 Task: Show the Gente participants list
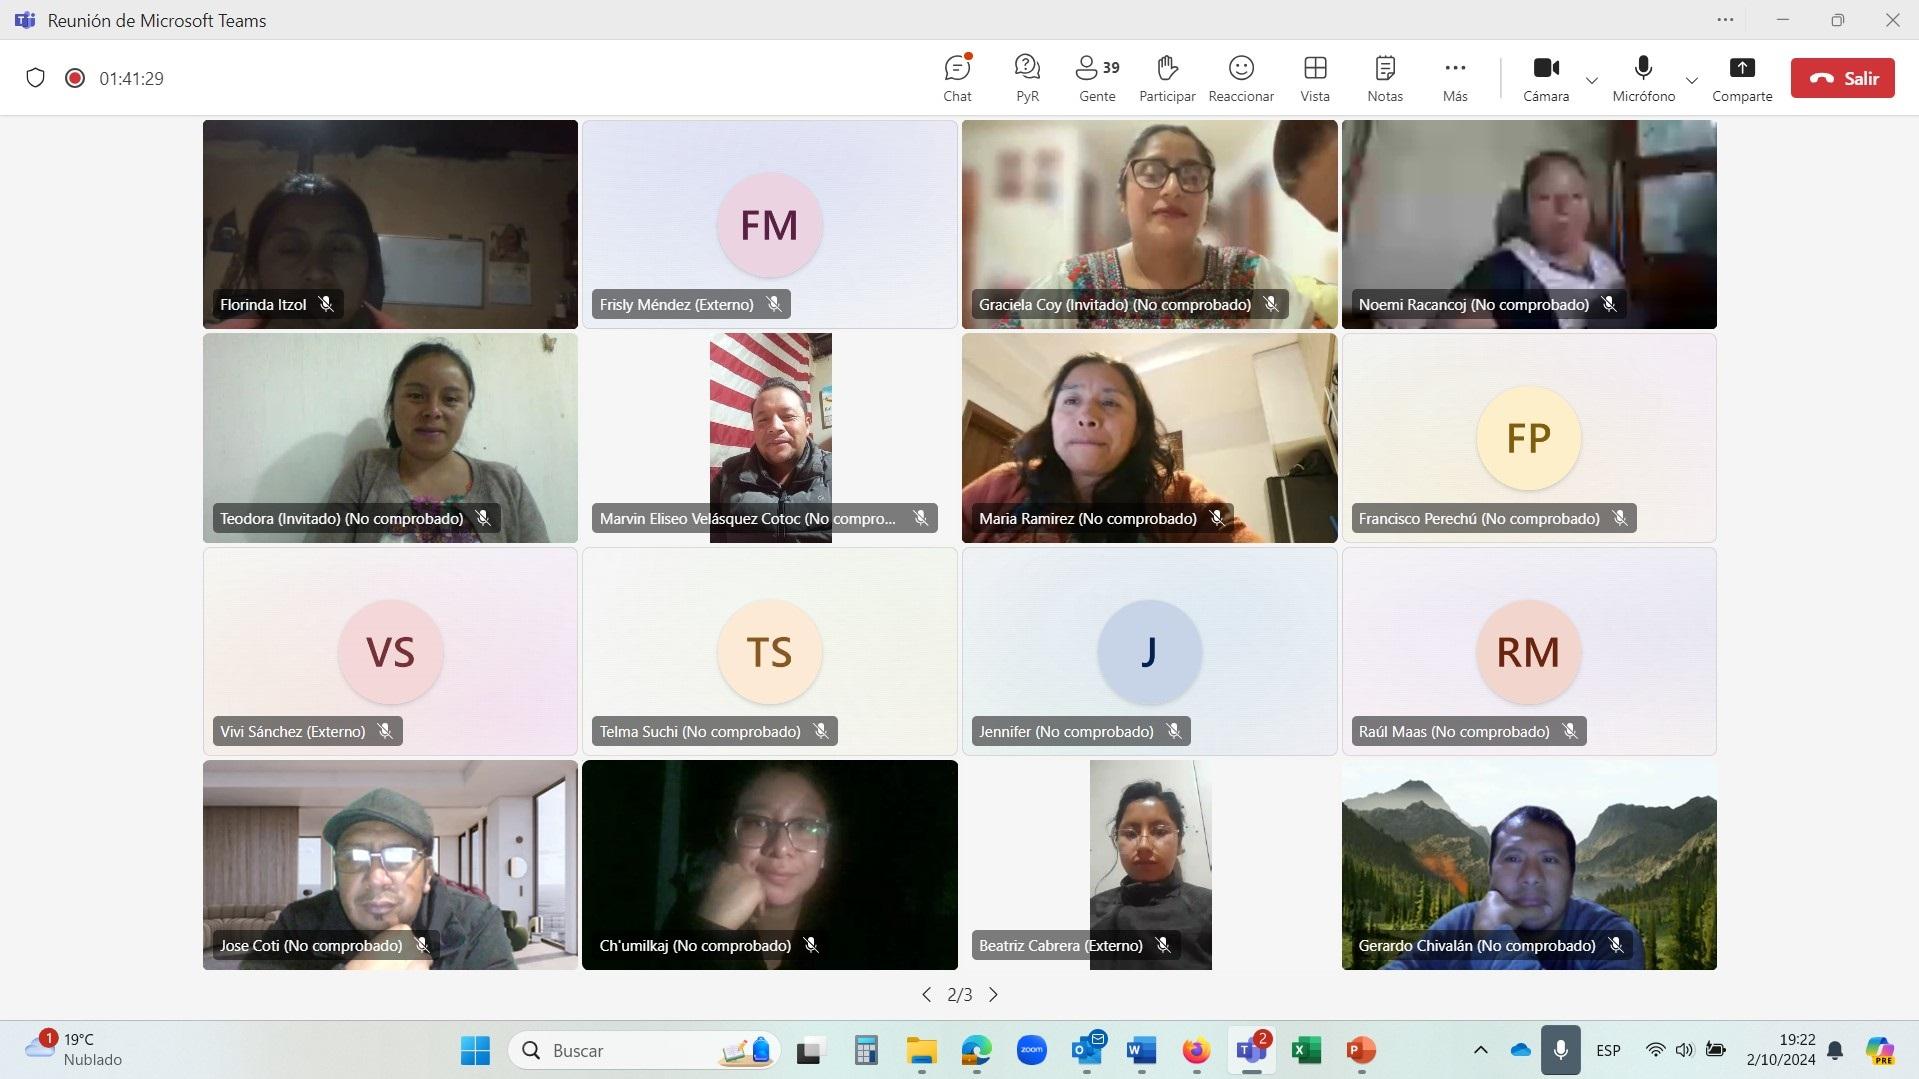click(1097, 78)
